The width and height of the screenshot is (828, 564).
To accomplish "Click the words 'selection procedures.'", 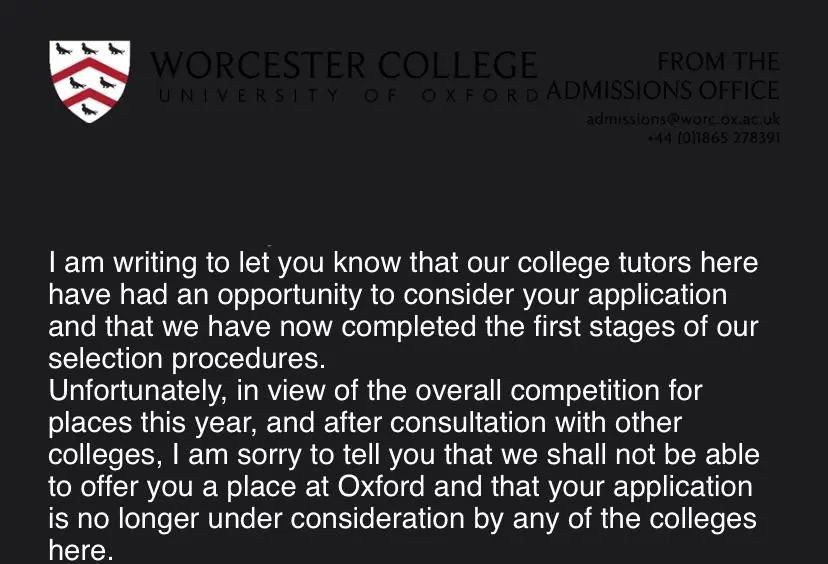I will (x=187, y=359).
